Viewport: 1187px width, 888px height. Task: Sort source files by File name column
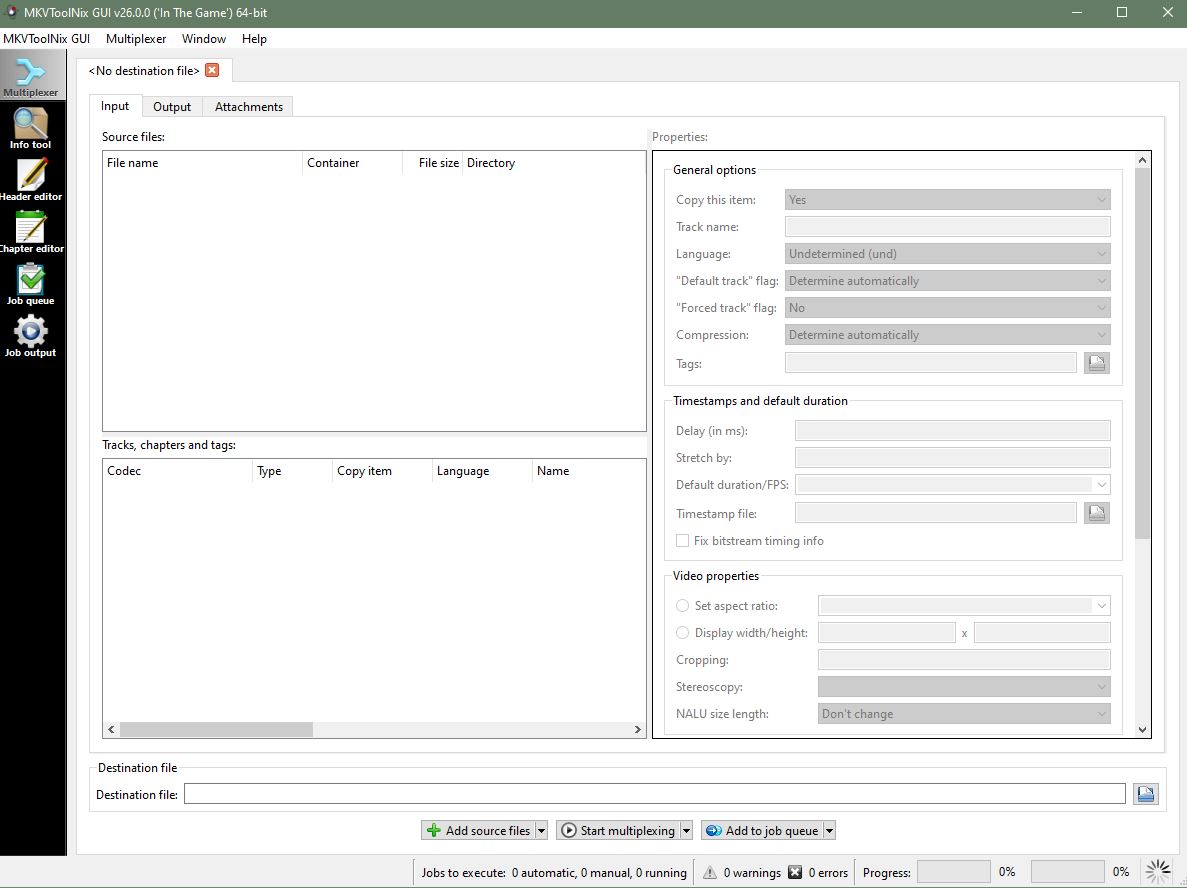pyautogui.click(x=202, y=163)
